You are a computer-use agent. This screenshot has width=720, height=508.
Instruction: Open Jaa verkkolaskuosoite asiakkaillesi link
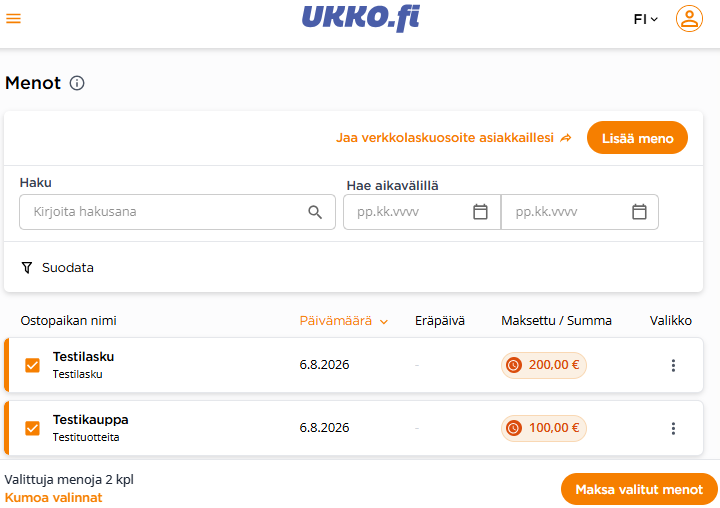pos(454,138)
